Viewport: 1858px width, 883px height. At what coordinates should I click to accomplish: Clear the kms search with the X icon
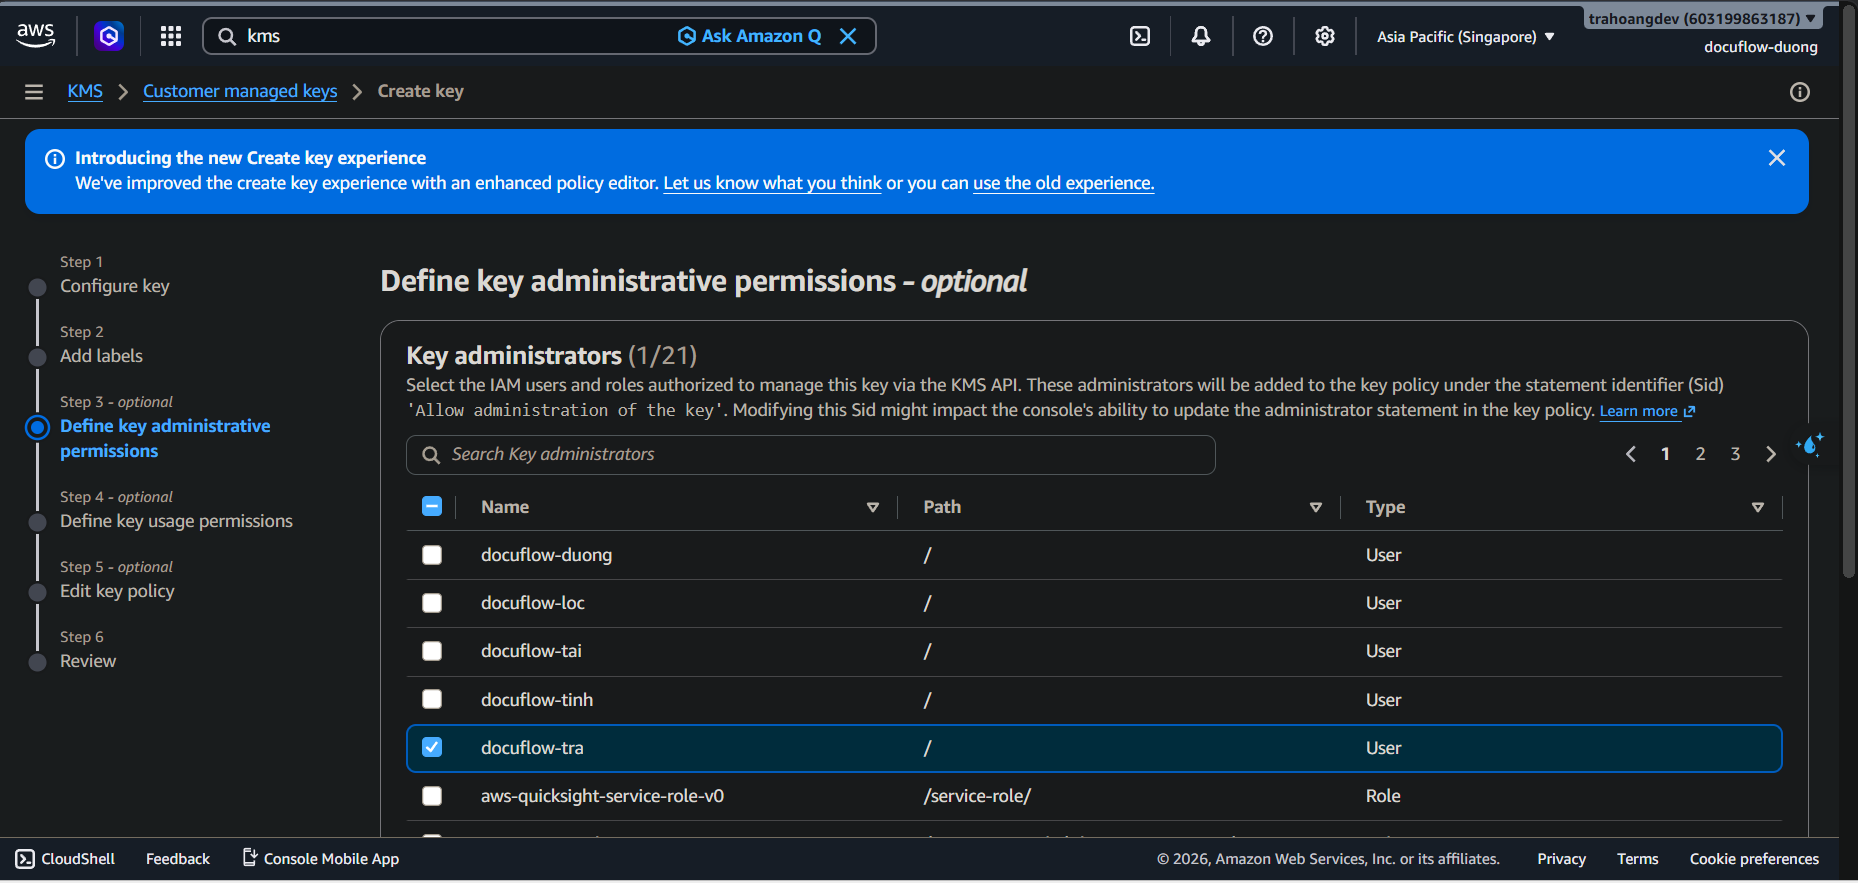click(x=848, y=36)
